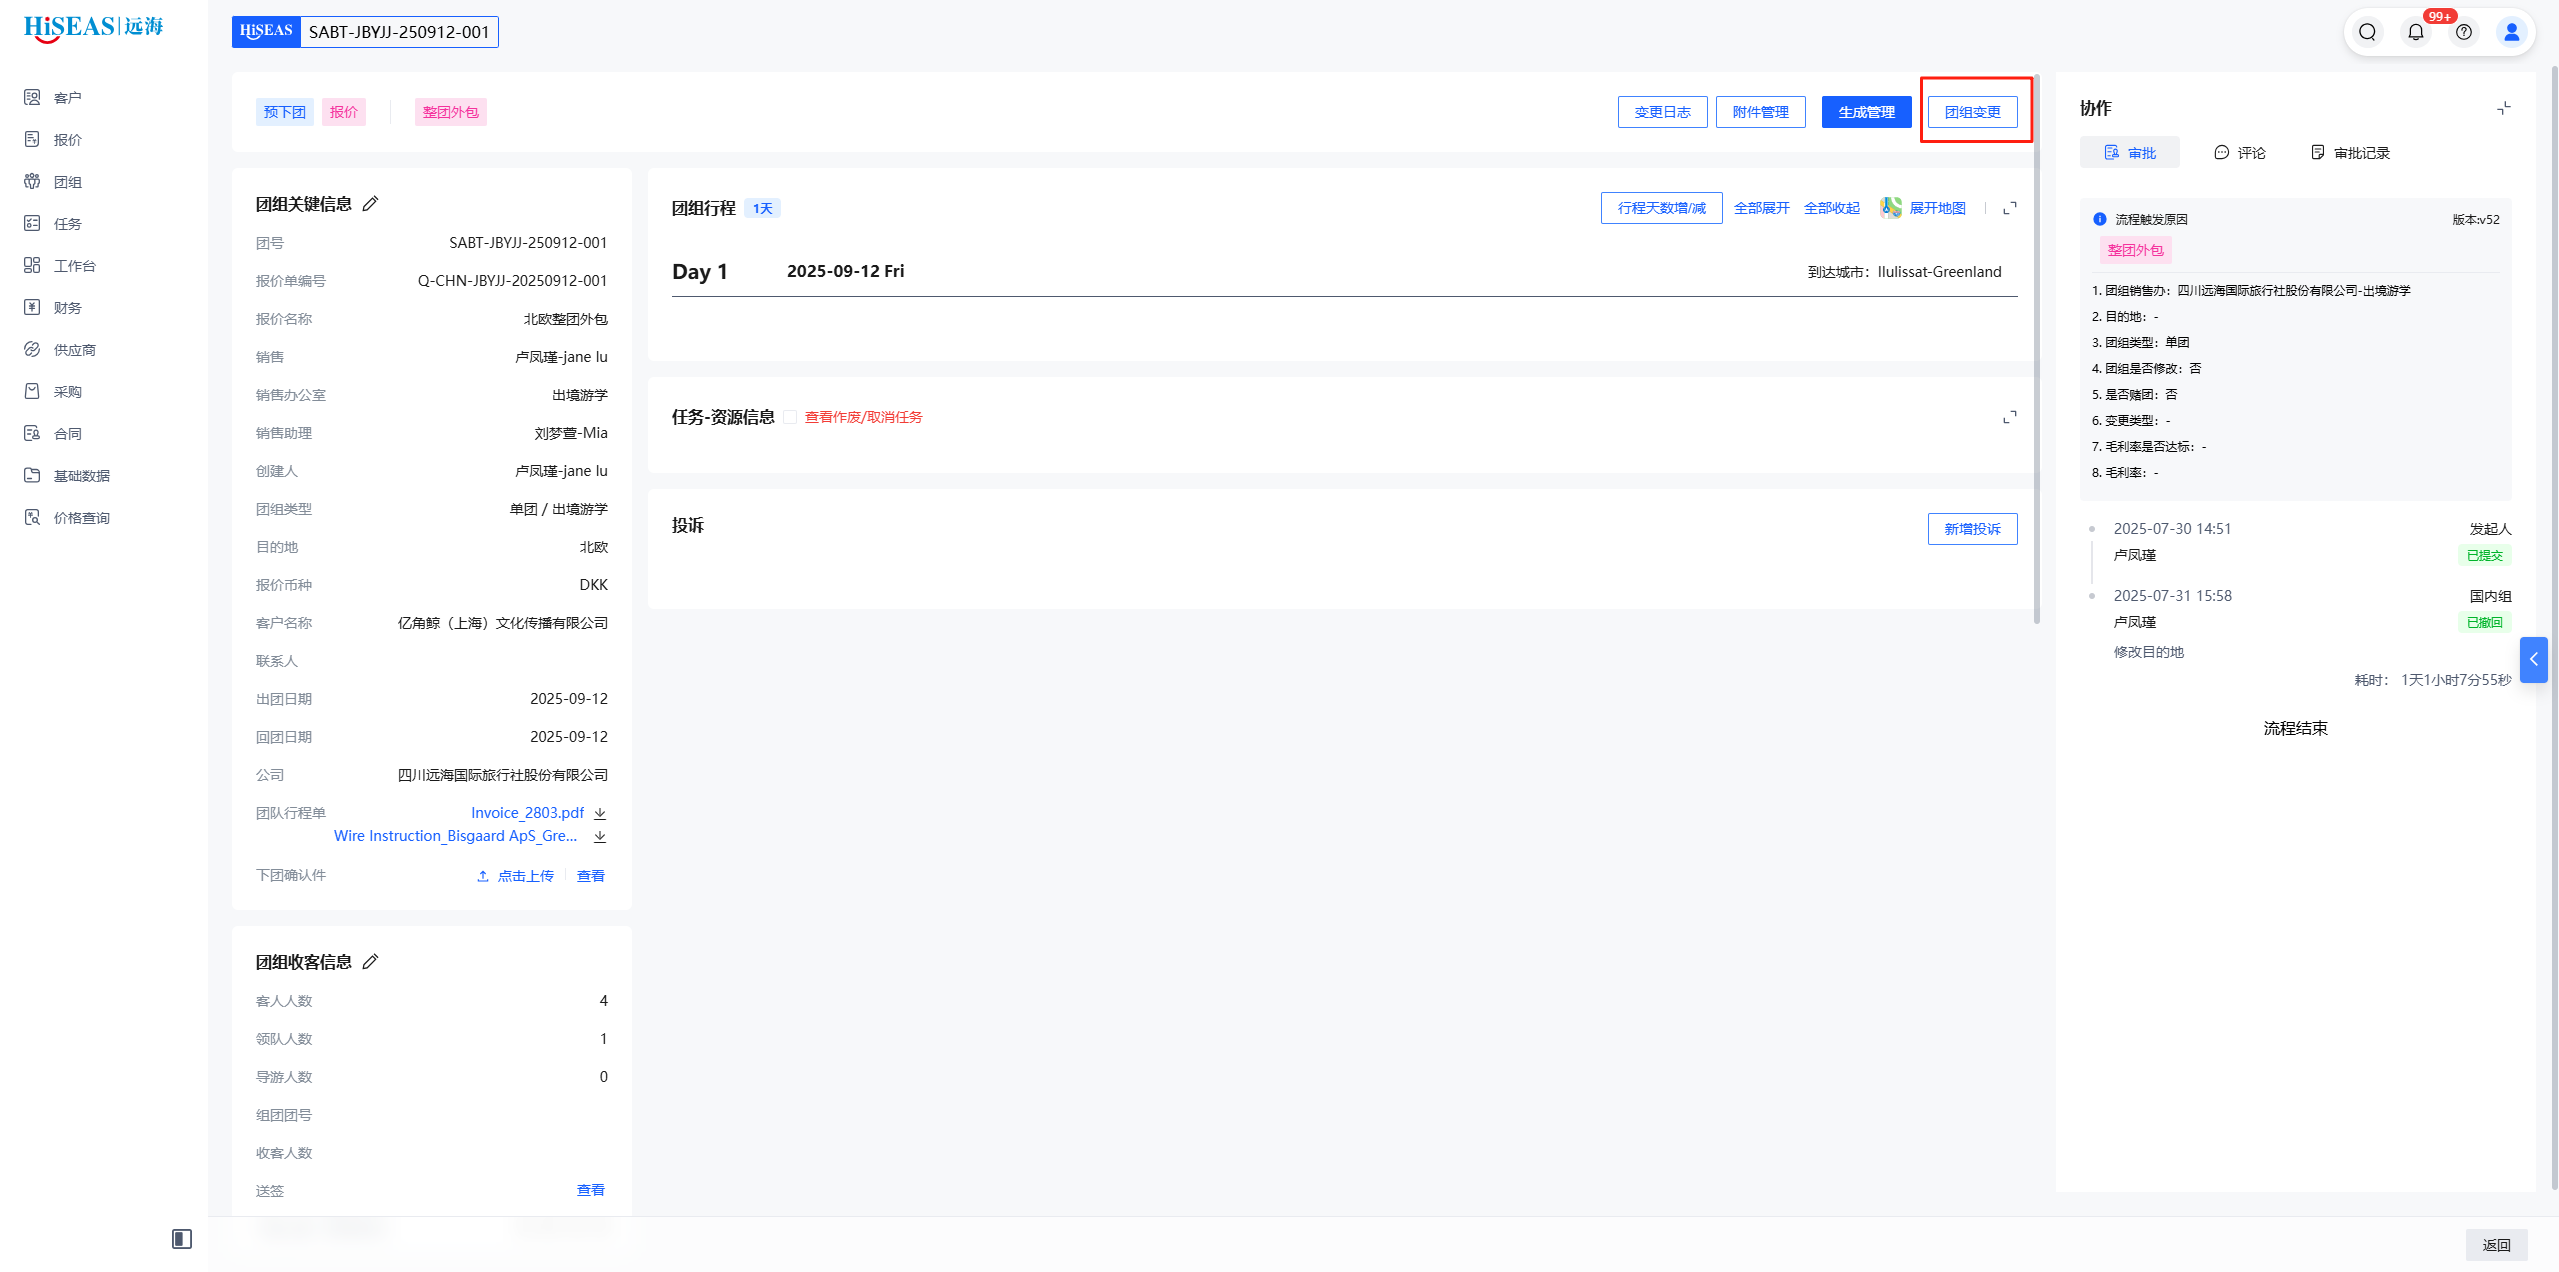This screenshot has height=1272, width=2559.
Task: Expand the 团组行程 panel to fullscreen
Action: pos(2009,208)
